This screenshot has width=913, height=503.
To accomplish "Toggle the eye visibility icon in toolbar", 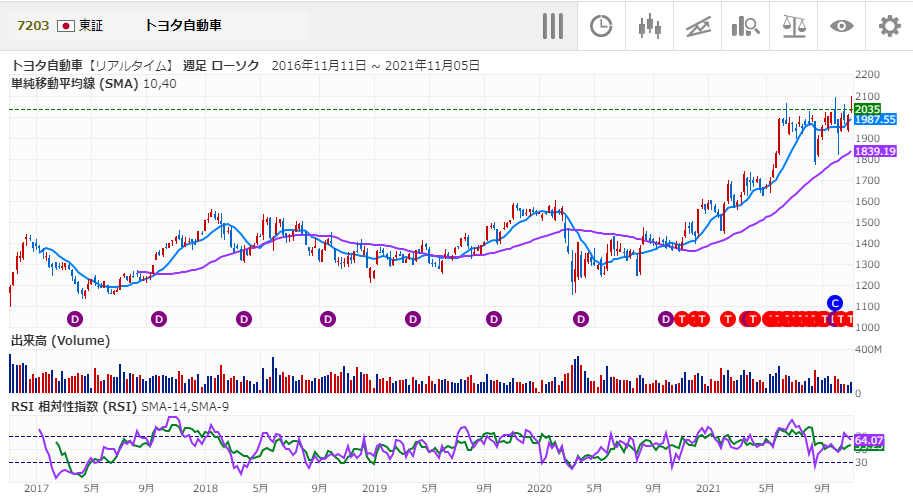I will [x=841, y=26].
